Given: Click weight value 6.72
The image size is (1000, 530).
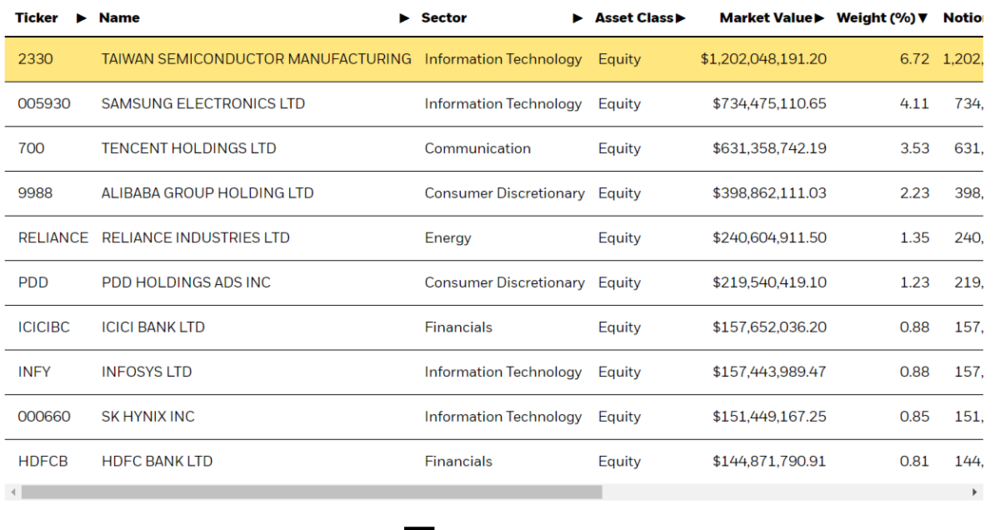Looking at the screenshot, I should (915, 59).
